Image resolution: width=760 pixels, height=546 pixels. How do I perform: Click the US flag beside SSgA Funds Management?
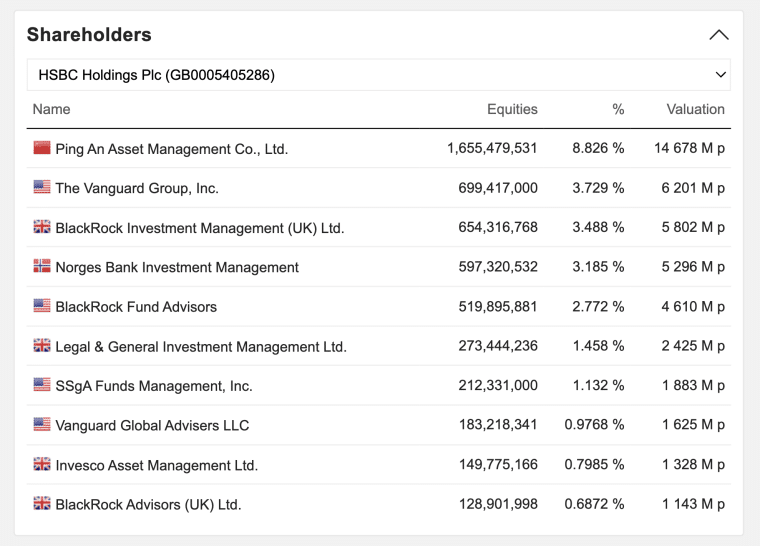click(x=42, y=385)
